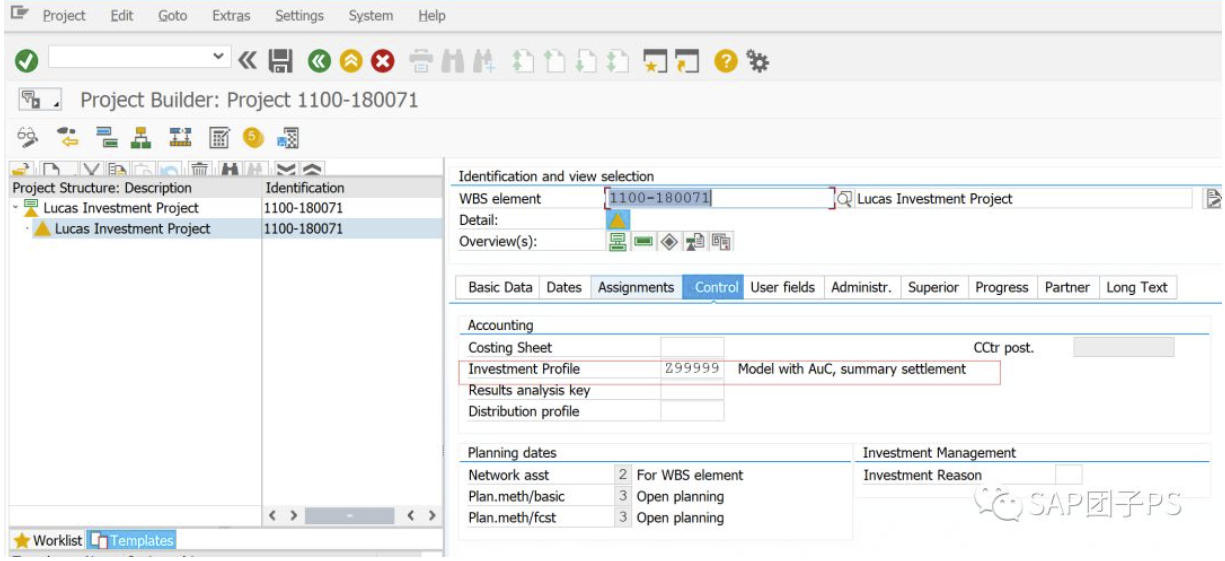Open the trash delete icon in the structure toolbar
This screenshot has height=561, width=1225.
200,171
